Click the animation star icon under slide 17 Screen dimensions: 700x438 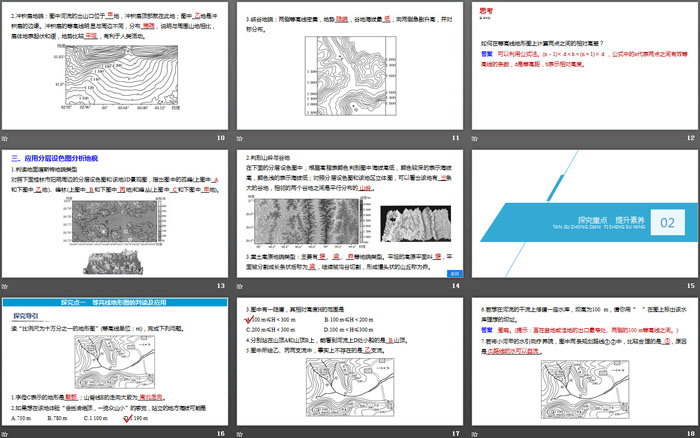point(240,434)
